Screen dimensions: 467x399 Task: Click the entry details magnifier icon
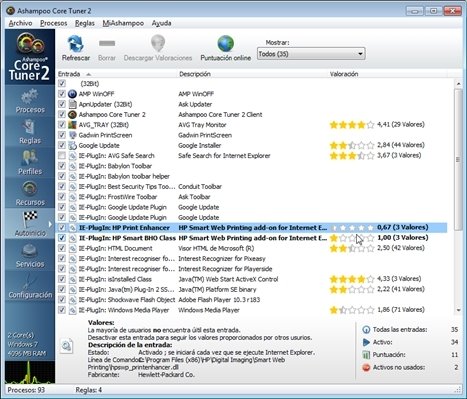(x=67, y=346)
